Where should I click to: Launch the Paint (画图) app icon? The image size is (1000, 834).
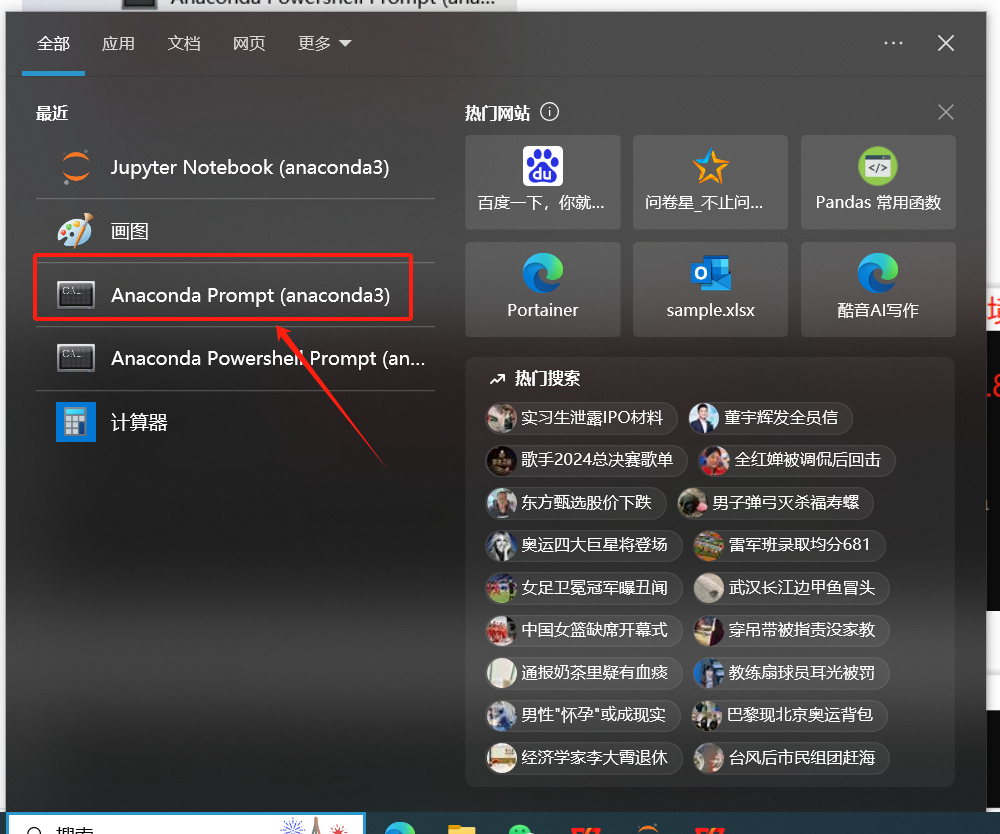point(76,231)
